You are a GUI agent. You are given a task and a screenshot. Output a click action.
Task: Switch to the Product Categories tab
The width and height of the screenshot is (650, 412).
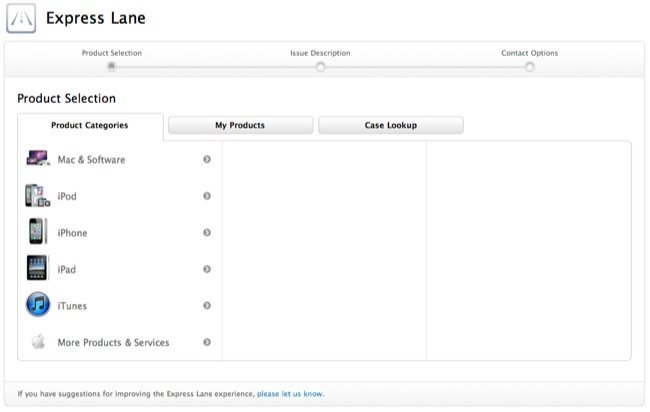[90, 126]
